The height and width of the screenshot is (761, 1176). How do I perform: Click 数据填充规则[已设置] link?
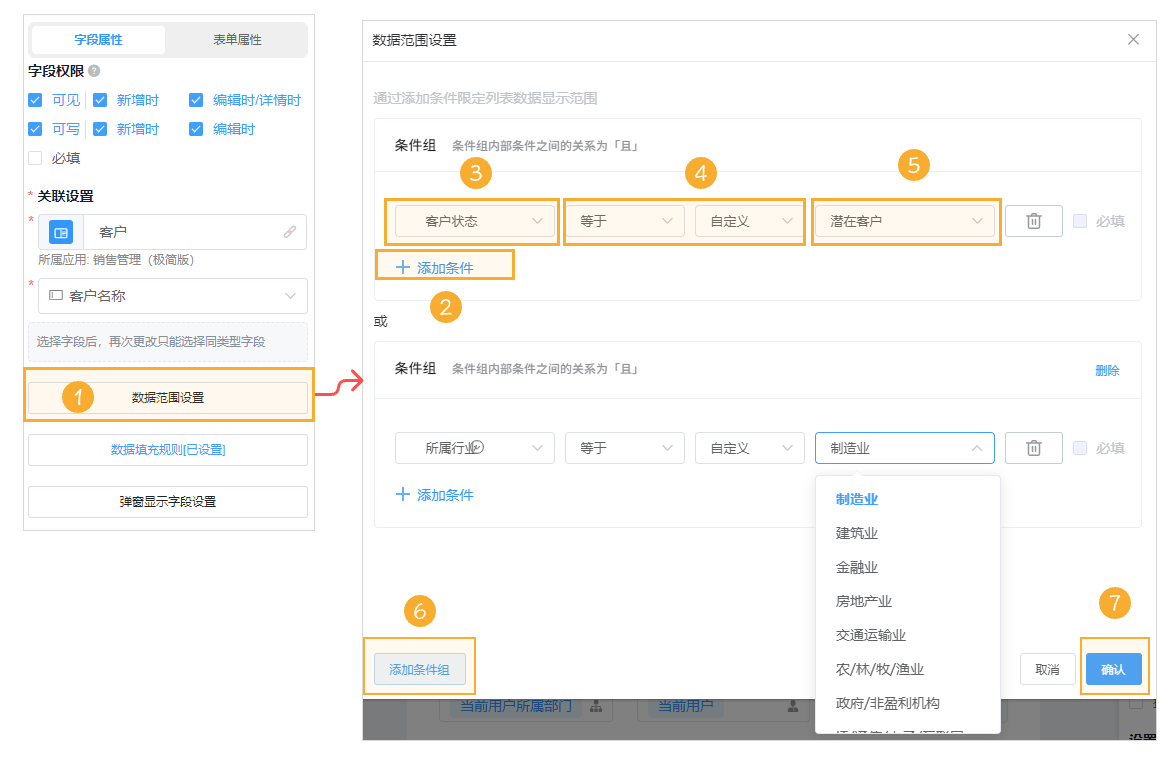(166, 450)
